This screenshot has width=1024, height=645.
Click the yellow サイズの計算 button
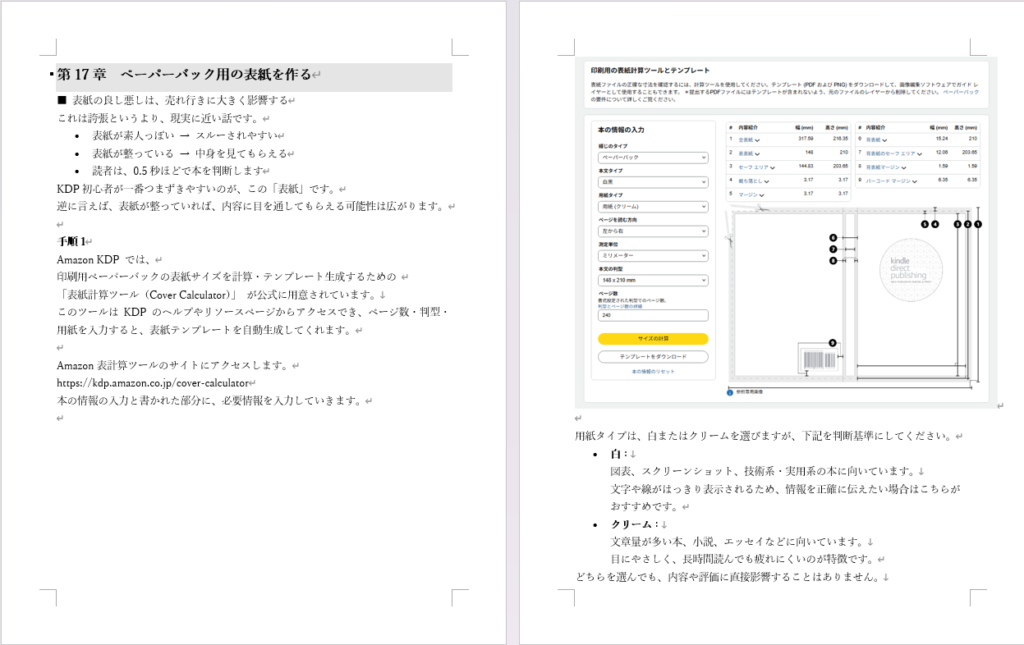click(652, 339)
